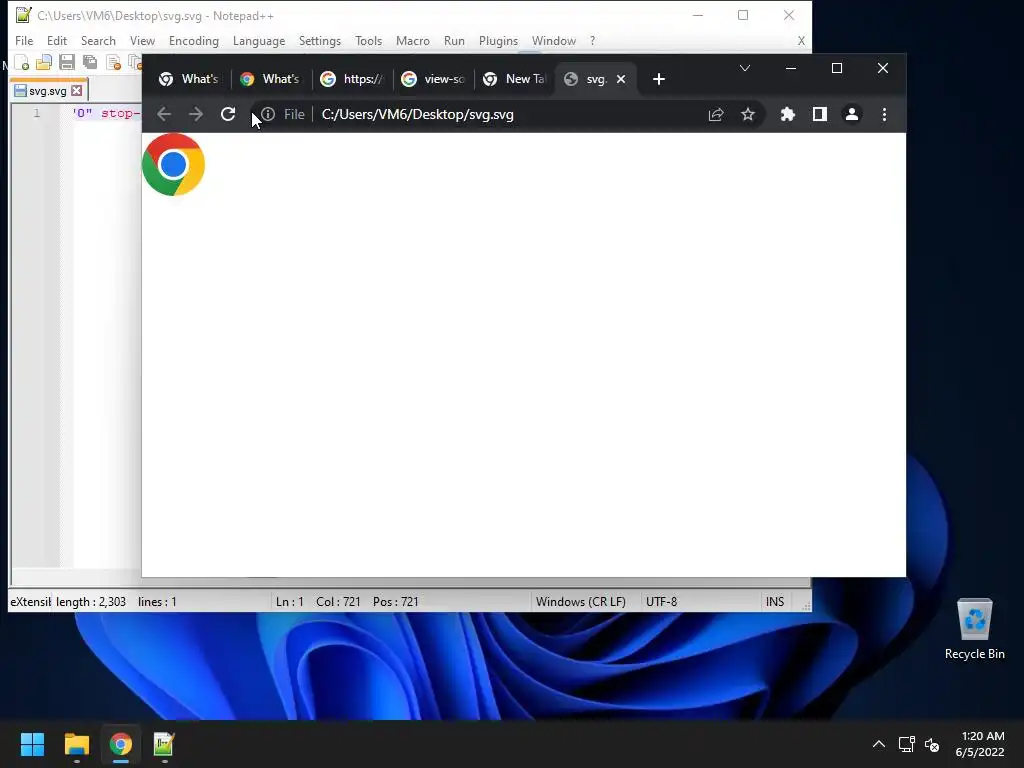Open Notepad++ Macro menu

click(x=413, y=40)
